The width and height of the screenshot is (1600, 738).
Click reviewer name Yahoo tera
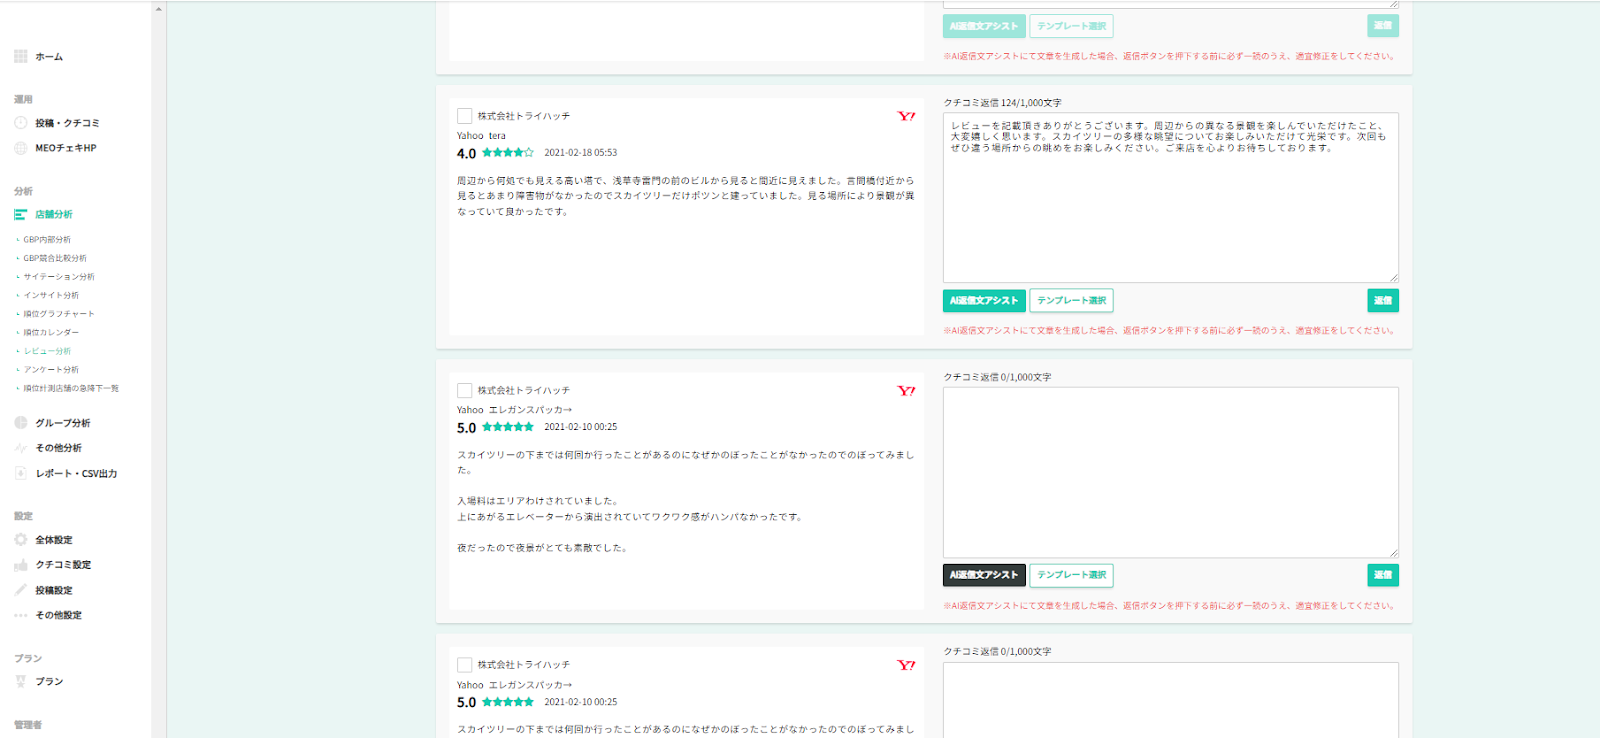(481, 136)
